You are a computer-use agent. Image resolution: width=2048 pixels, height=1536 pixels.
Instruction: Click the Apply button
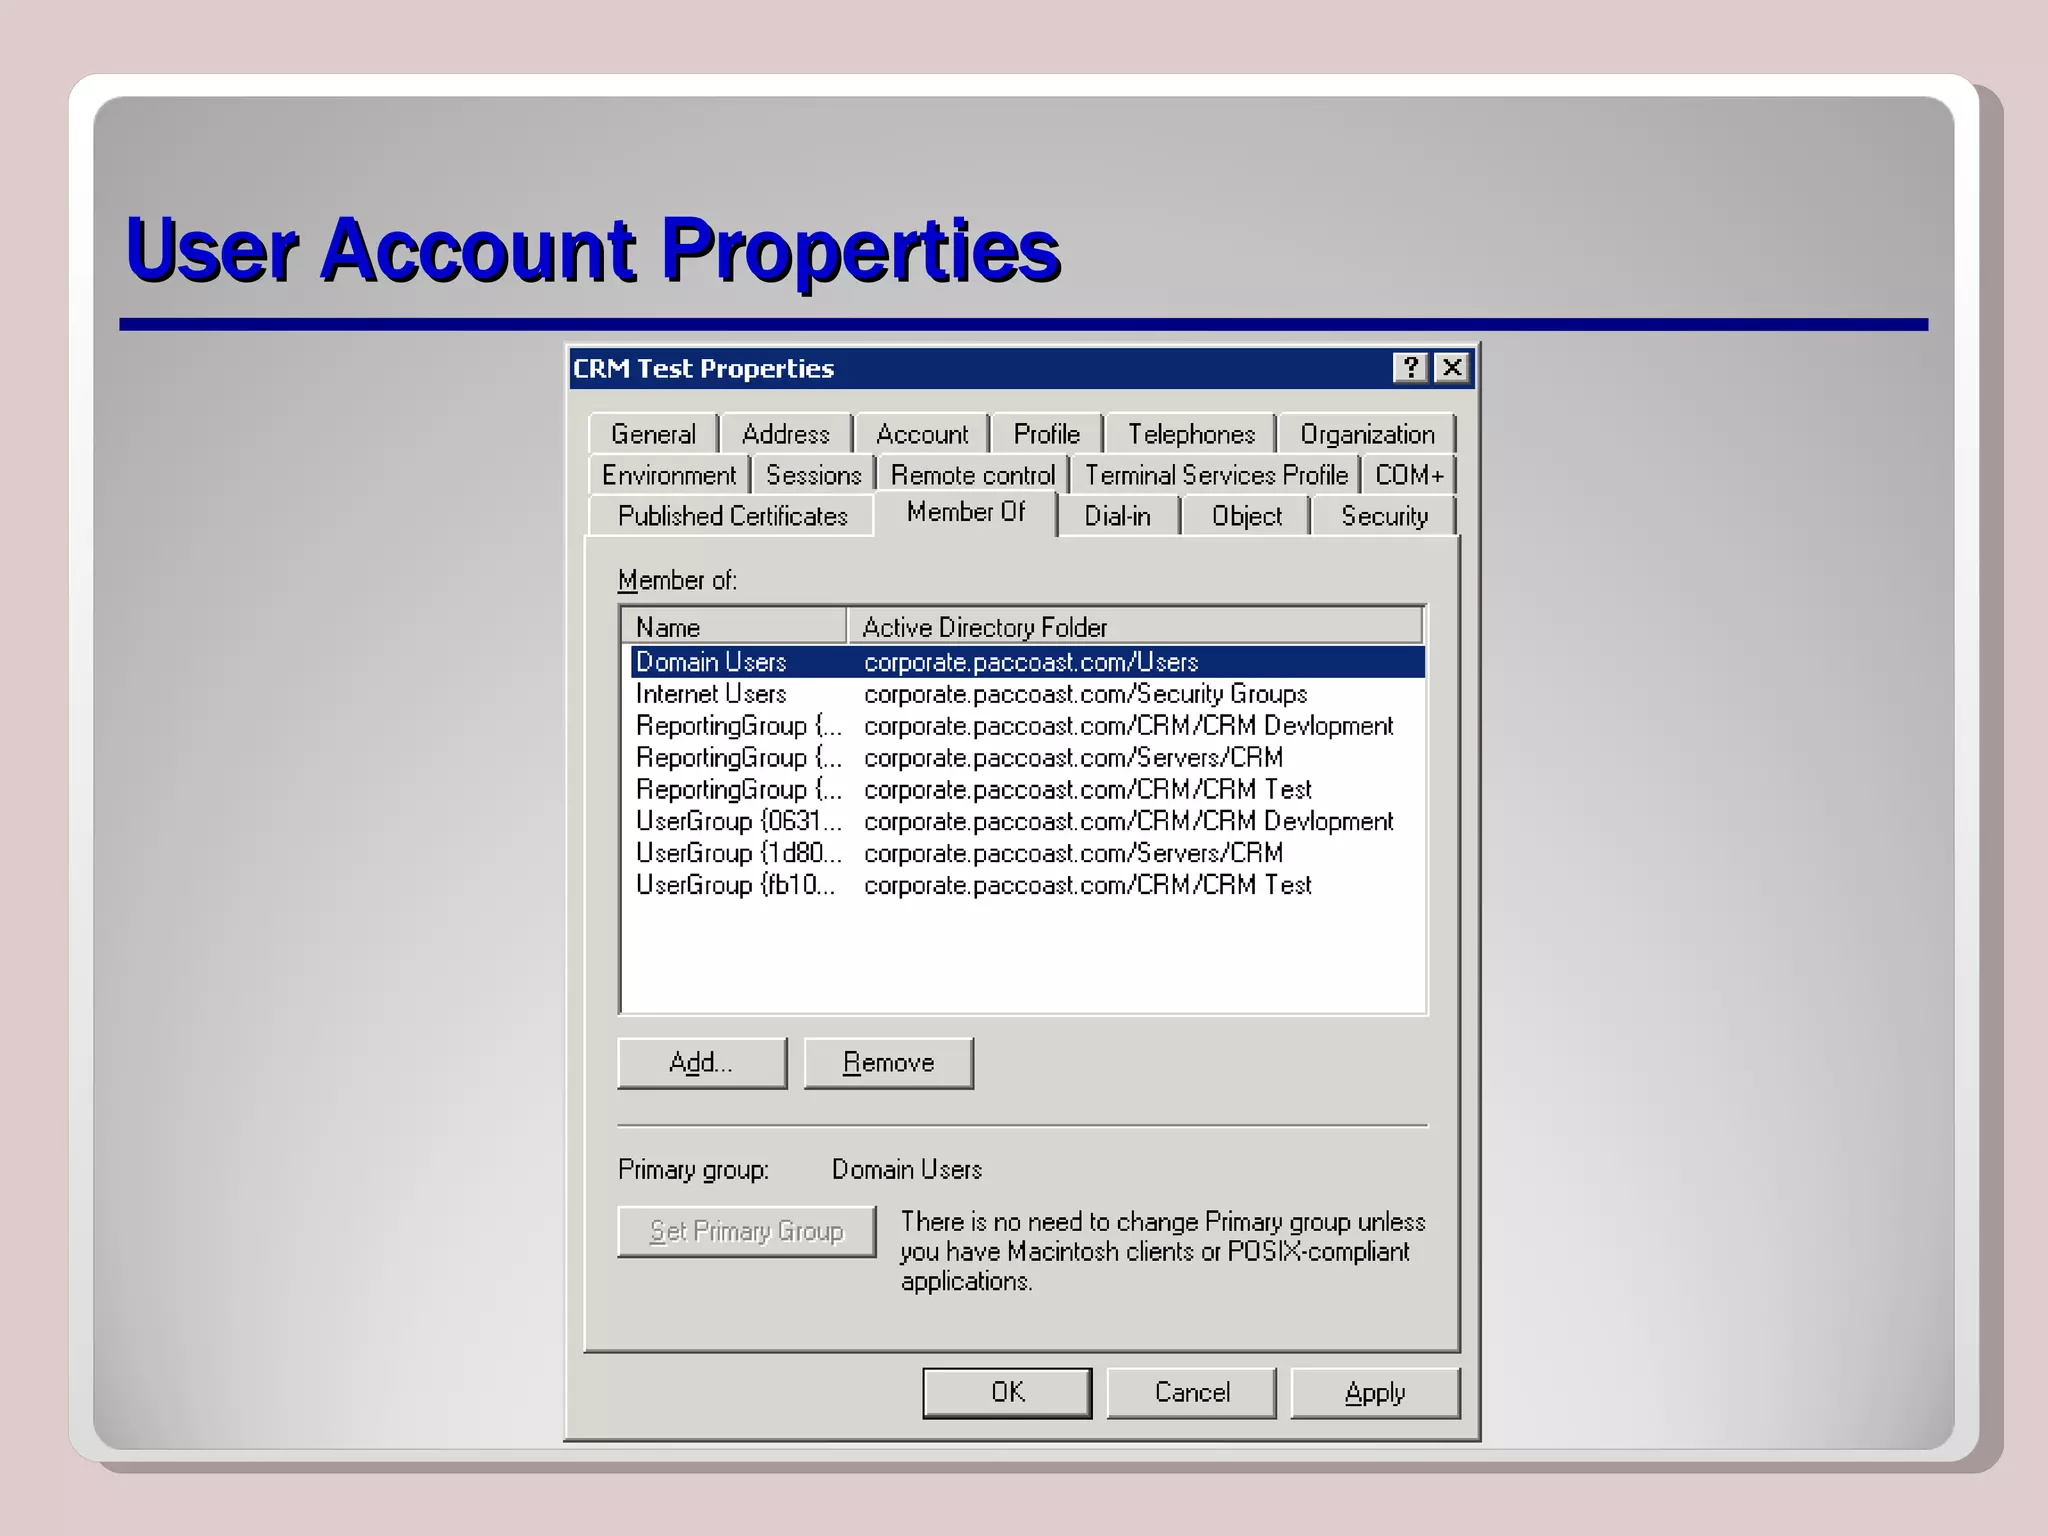click(1375, 1393)
